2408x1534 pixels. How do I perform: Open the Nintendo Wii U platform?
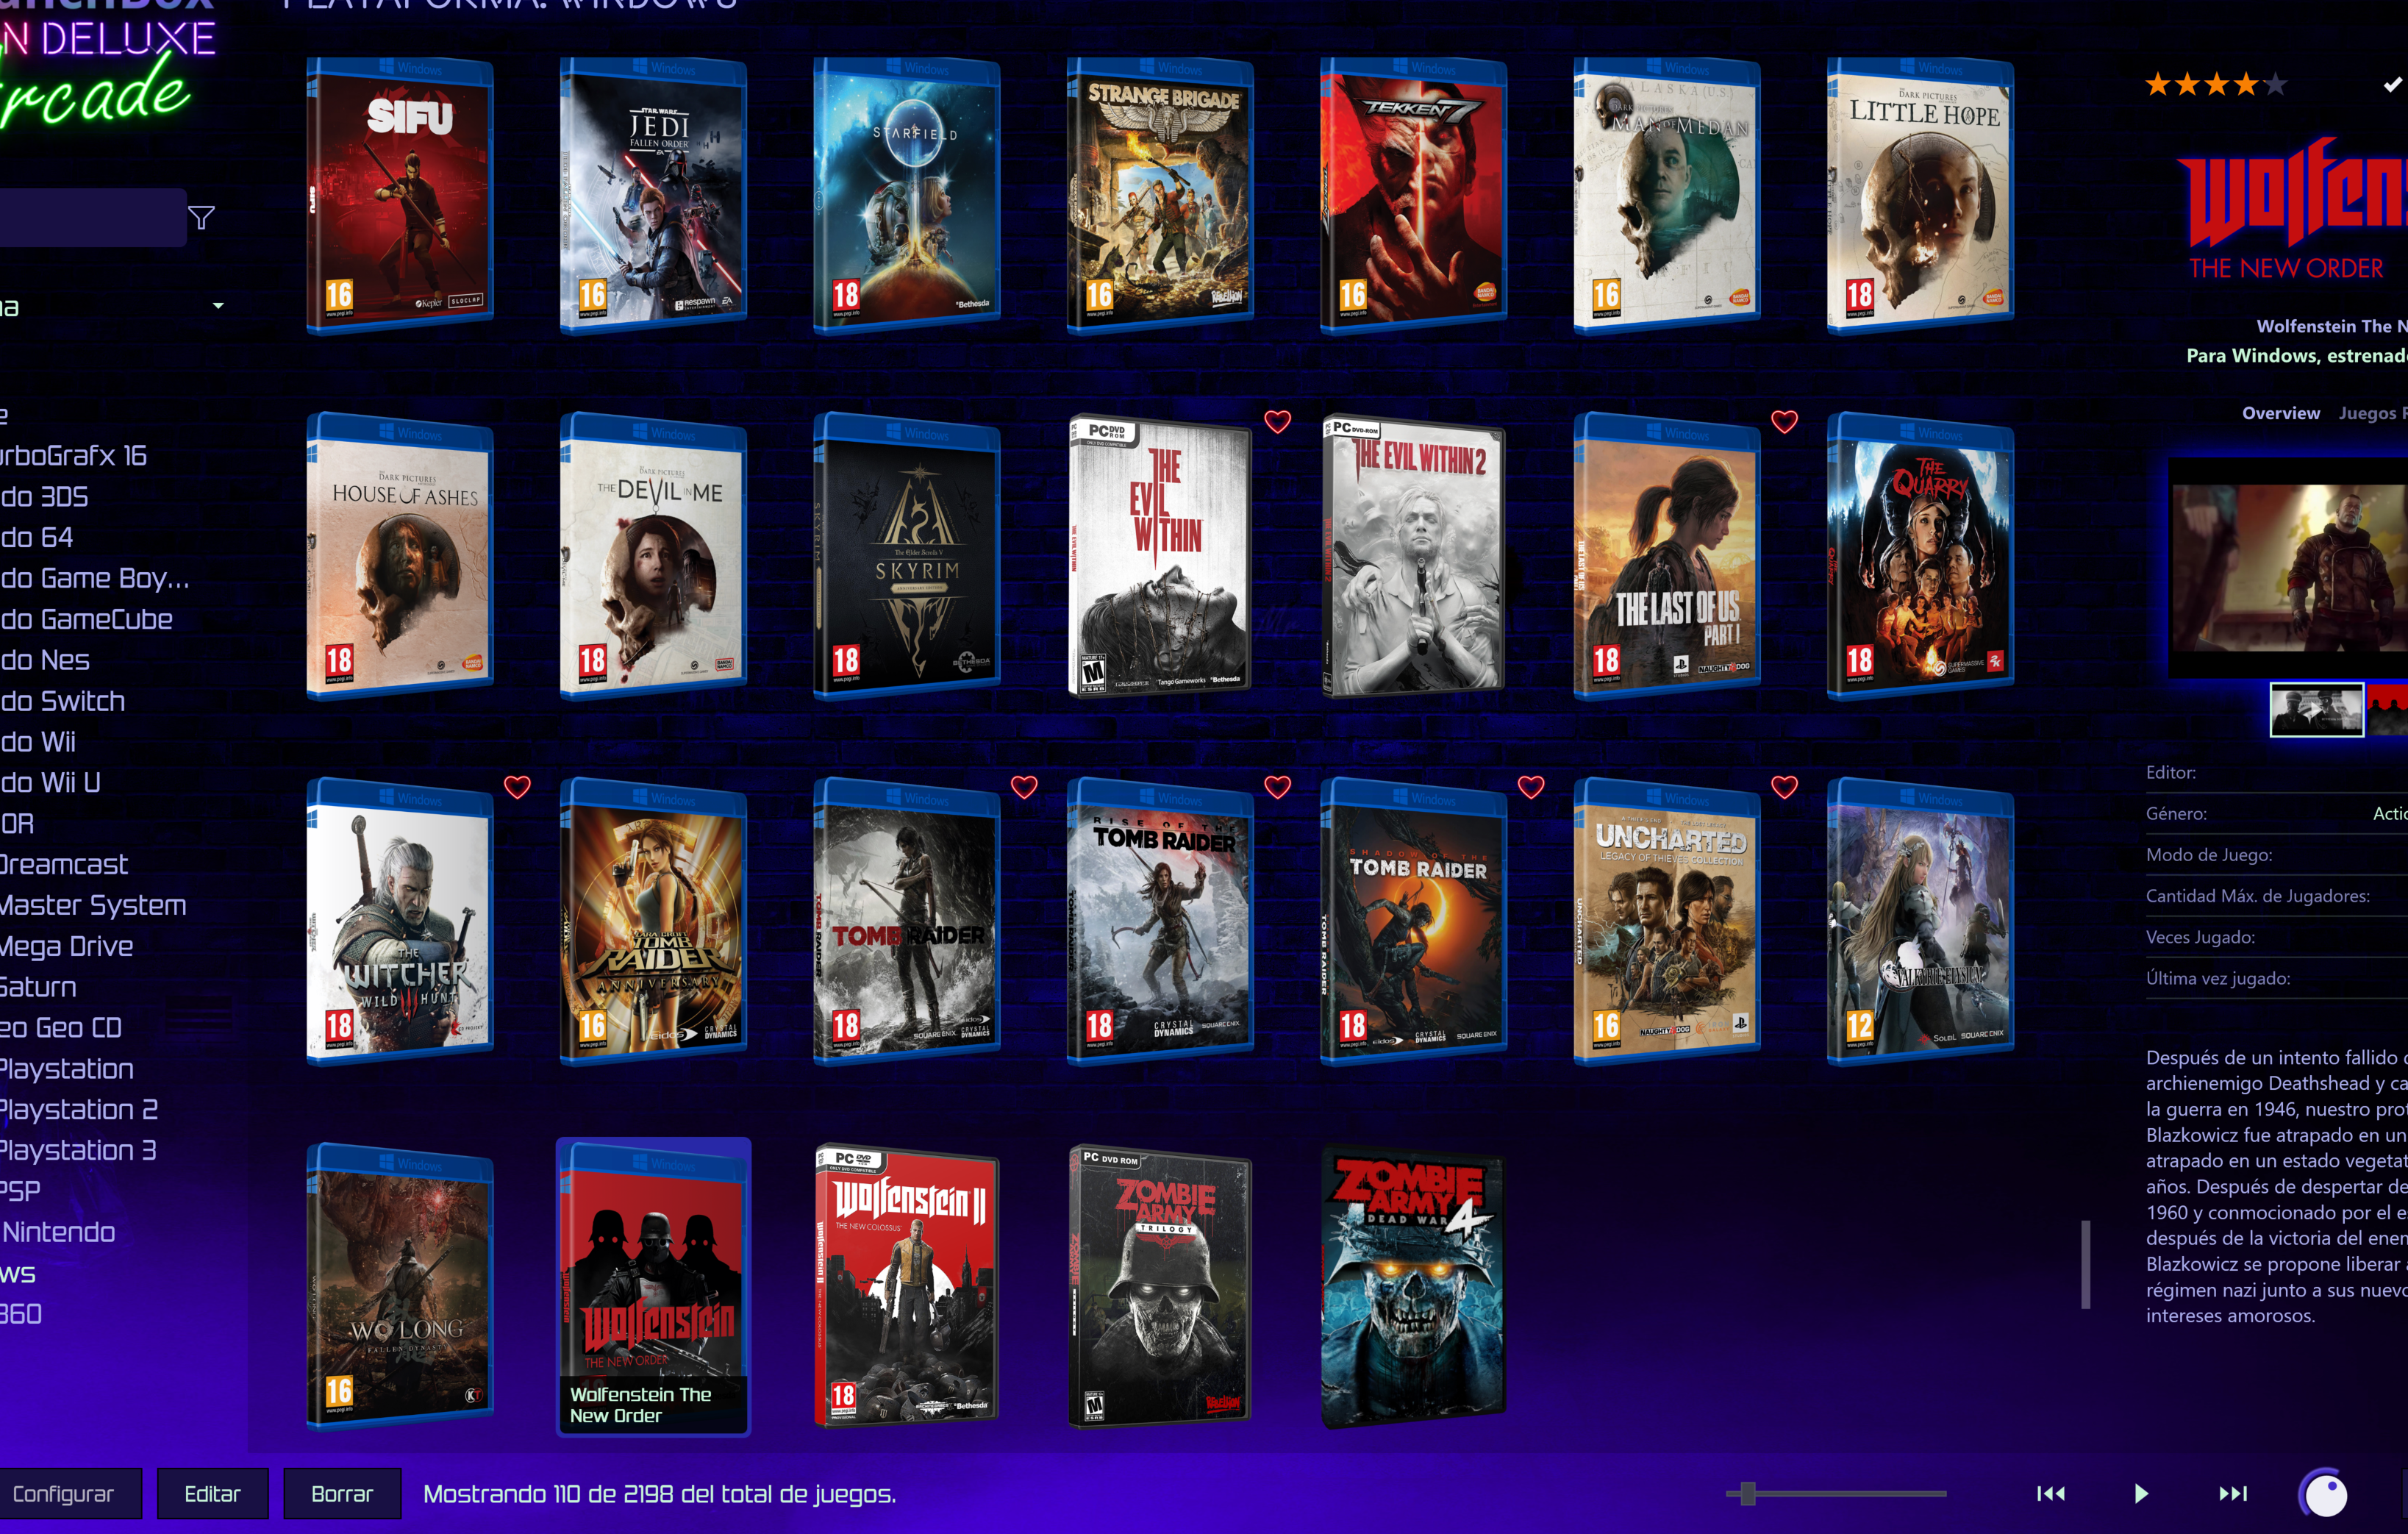point(50,782)
